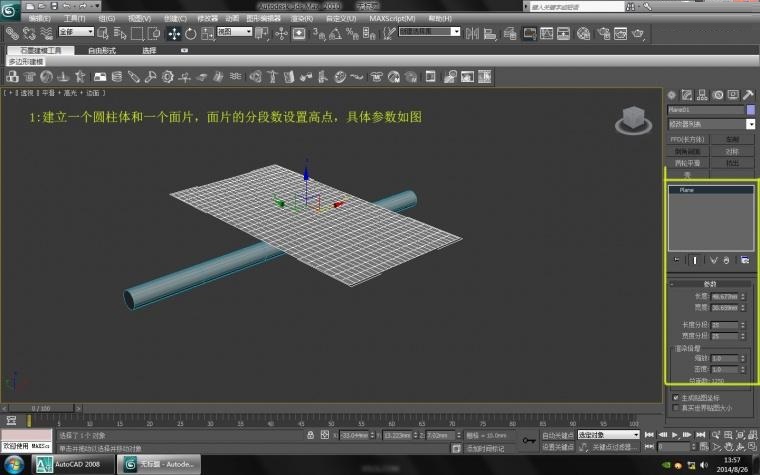Click the 添加时间标记 time tag field
The height and width of the screenshot is (475, 760).
click(486, 449)
